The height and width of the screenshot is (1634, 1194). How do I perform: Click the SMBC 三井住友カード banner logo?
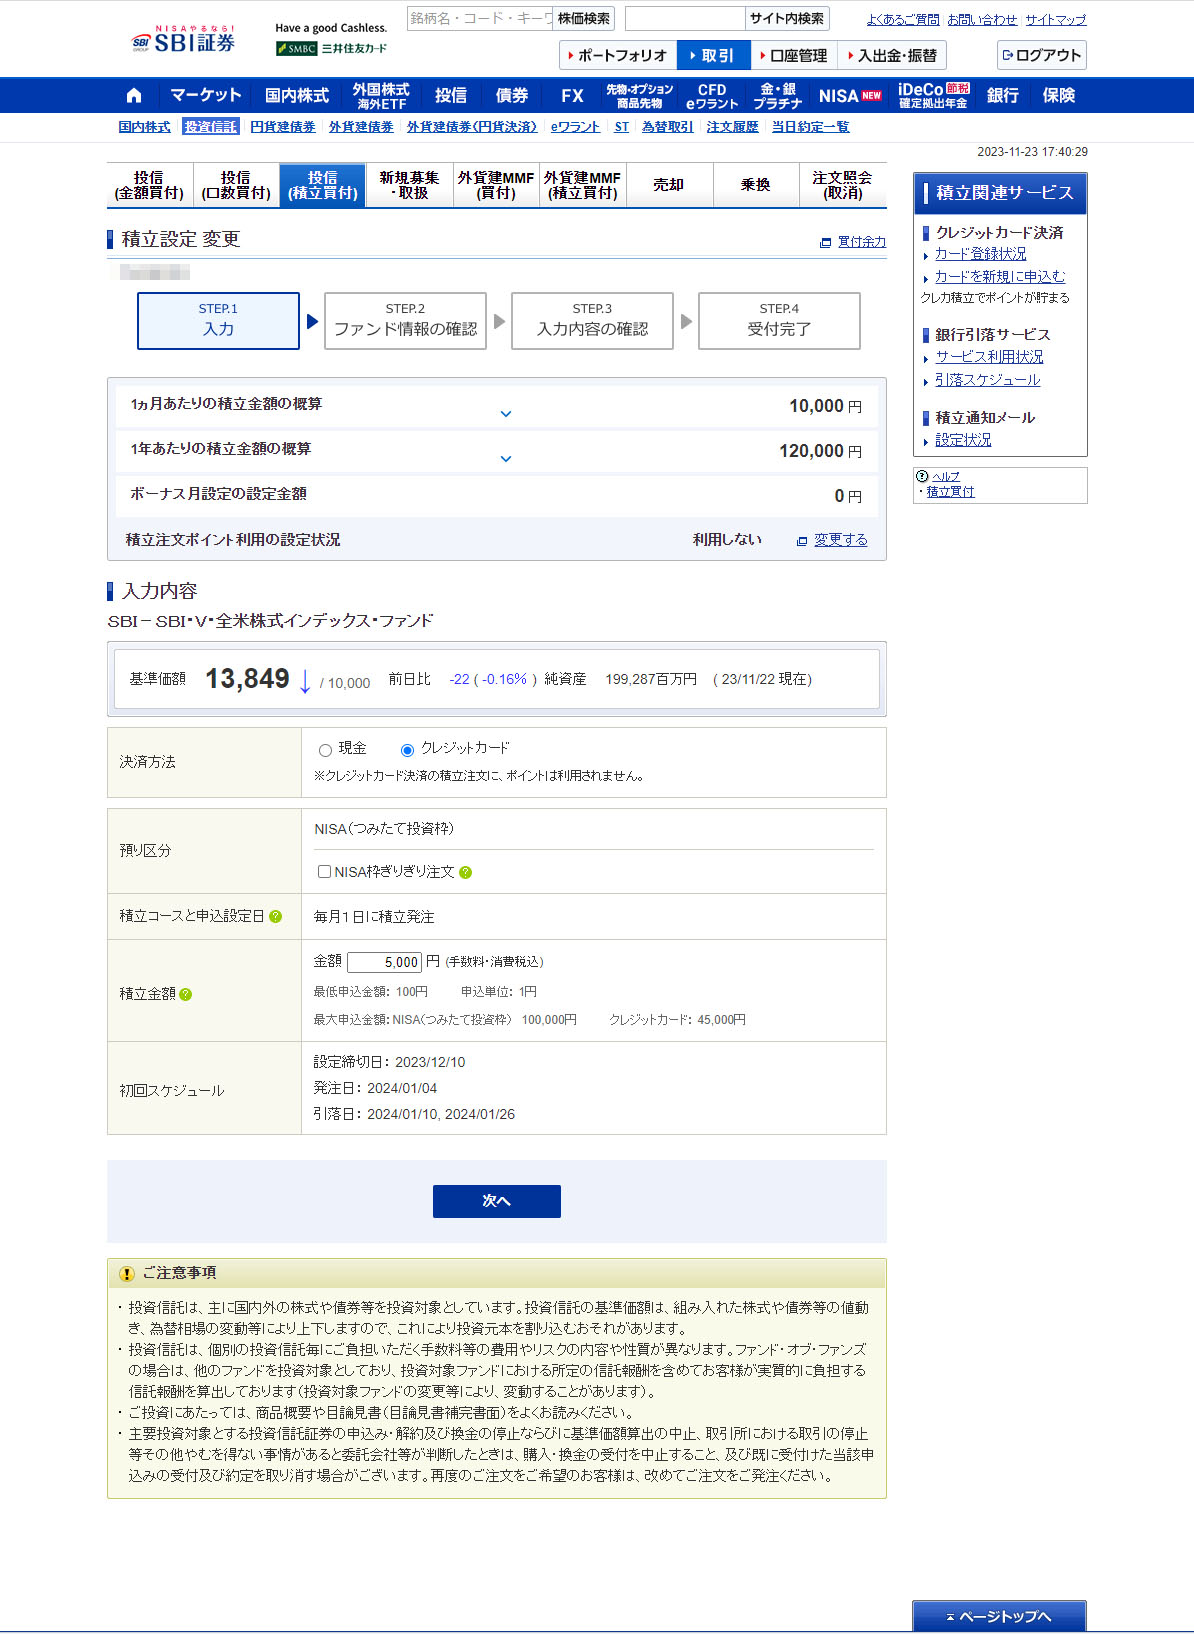[331, 48]
